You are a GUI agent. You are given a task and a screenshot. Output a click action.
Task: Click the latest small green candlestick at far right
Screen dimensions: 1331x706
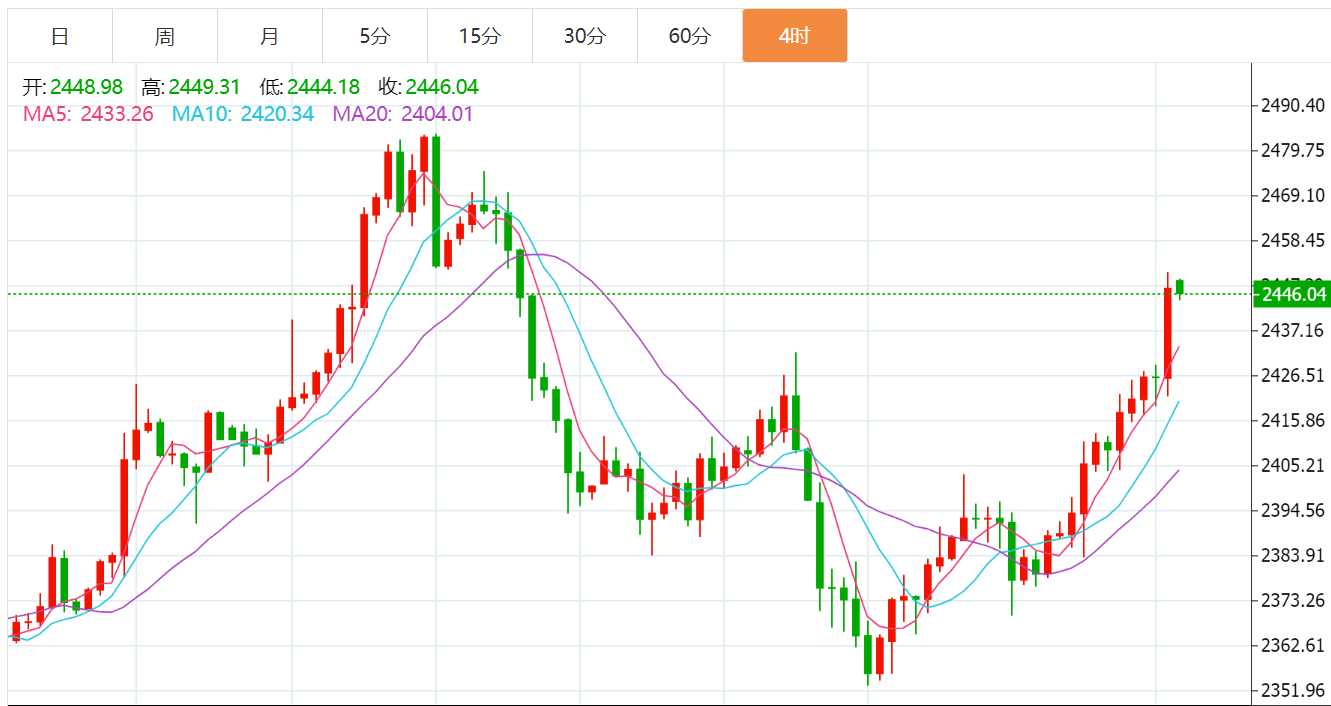click(1180, 288)
